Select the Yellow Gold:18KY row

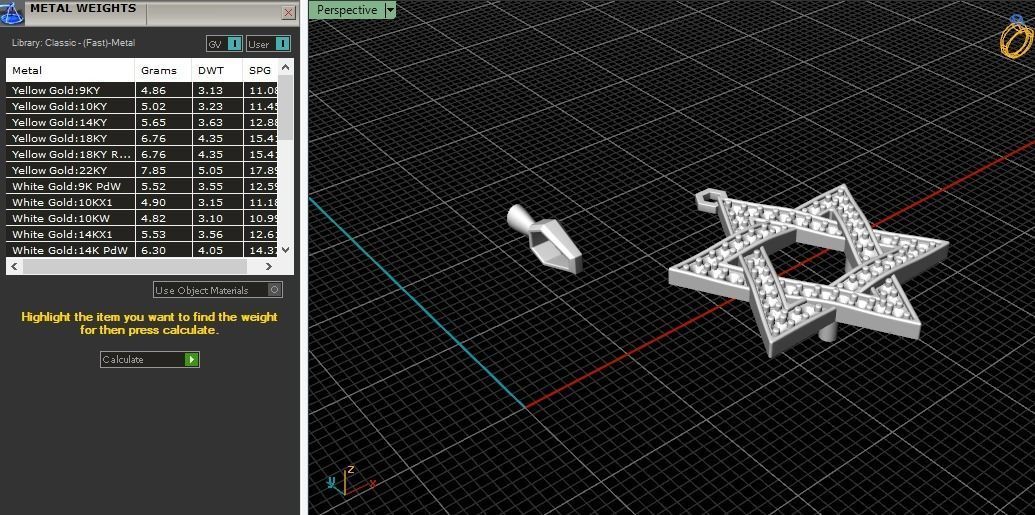click(x=143, y=138)
